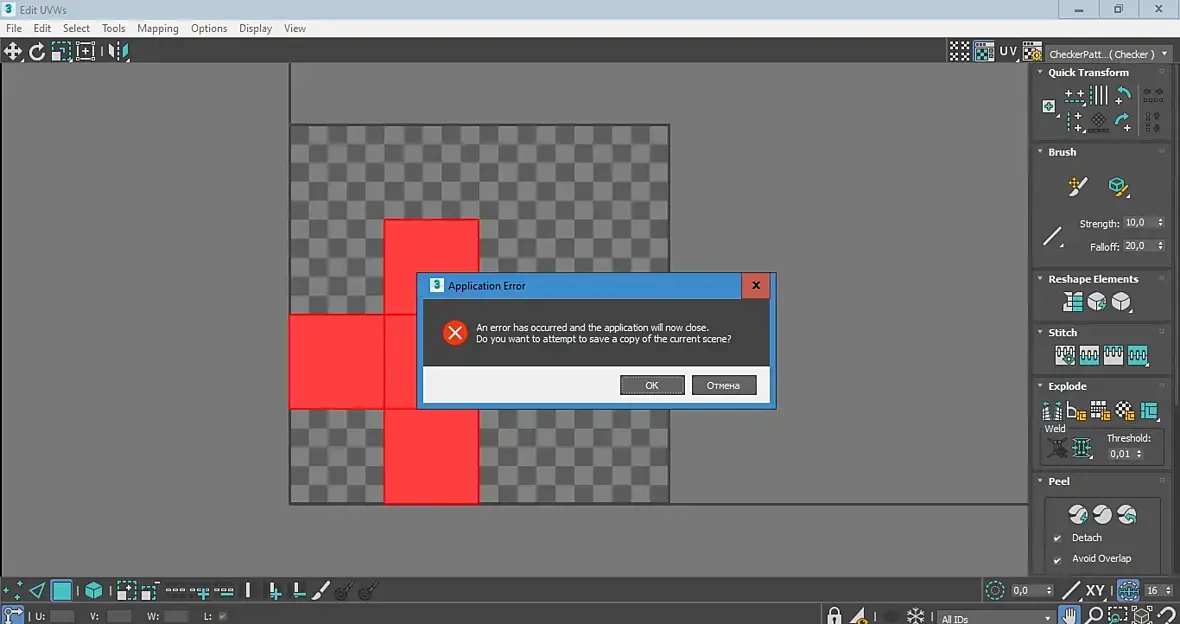The width and height of the screenshot is (1180, 624).
Task: Toggle the checker map display icon
Action: 984,51
